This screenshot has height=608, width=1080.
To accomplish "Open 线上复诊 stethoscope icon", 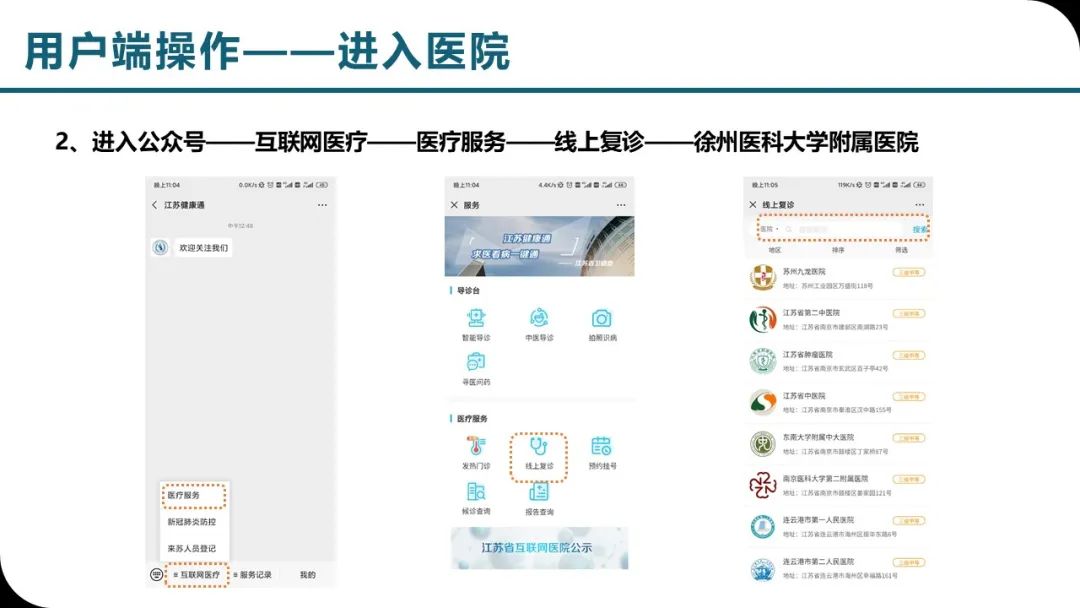I will tap(539, 448).
